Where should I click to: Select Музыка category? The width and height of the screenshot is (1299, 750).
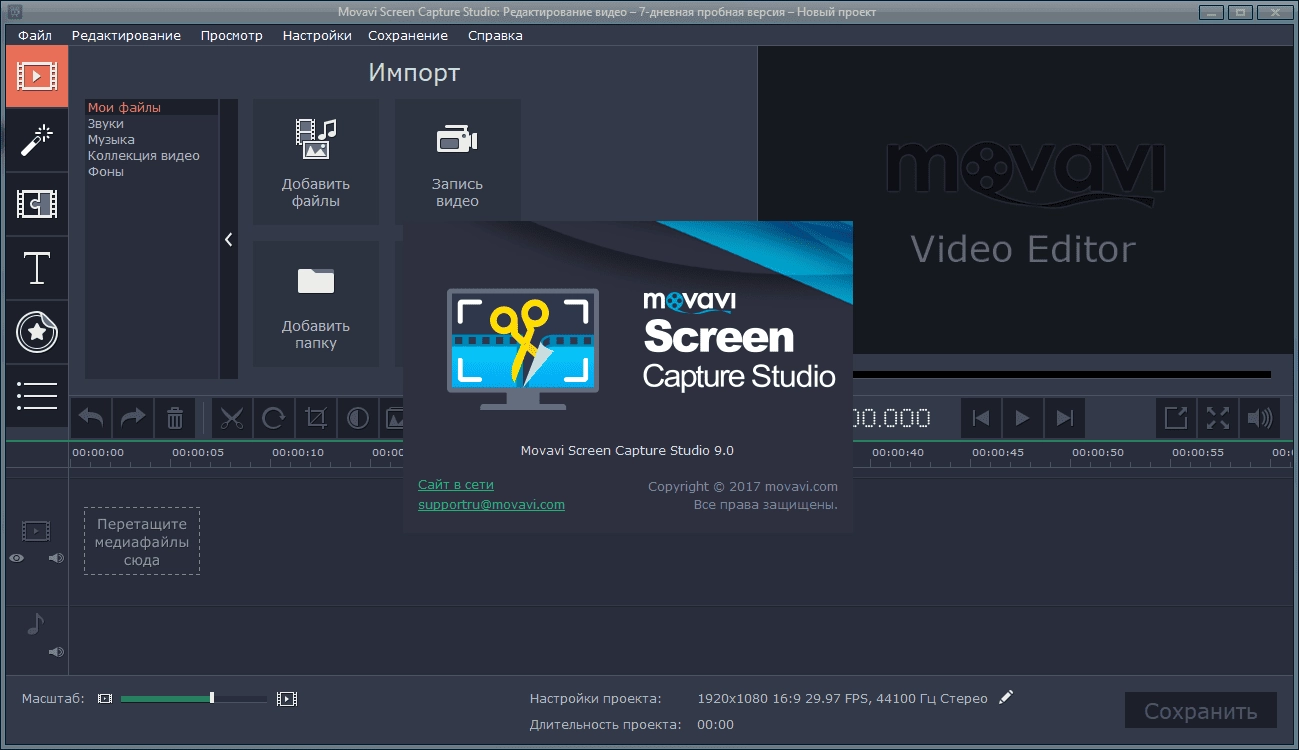[152, 139]
